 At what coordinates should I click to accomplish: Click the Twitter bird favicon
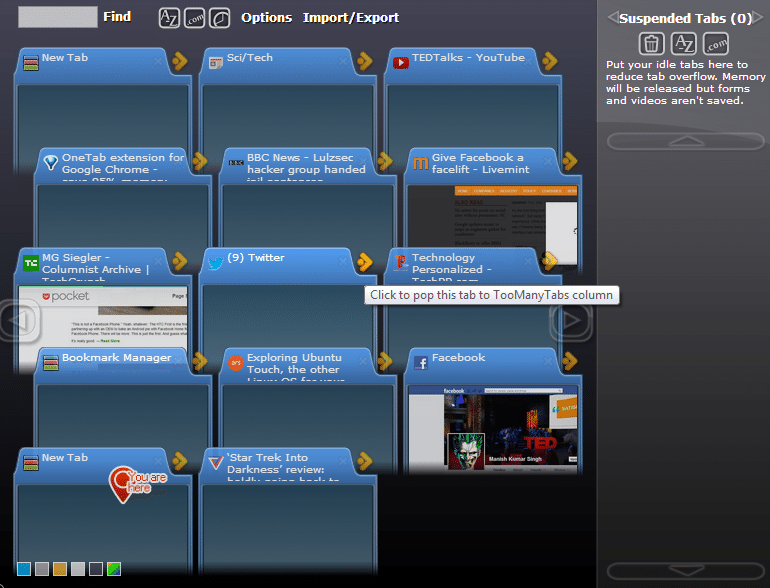216,263
